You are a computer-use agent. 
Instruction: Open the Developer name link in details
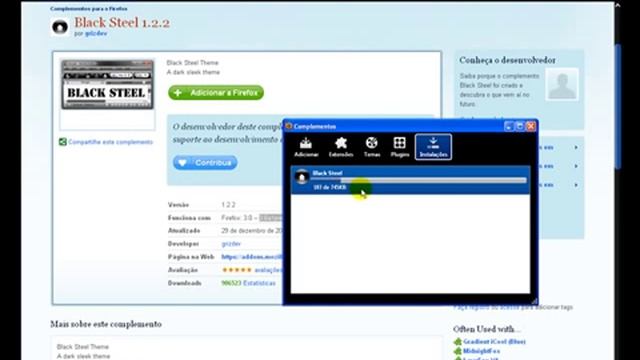pyautogui.click(x=231, y=244)
